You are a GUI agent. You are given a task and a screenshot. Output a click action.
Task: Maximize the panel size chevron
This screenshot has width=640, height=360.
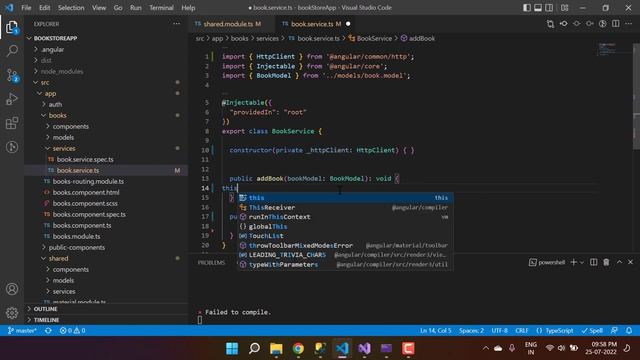(619, 262)
